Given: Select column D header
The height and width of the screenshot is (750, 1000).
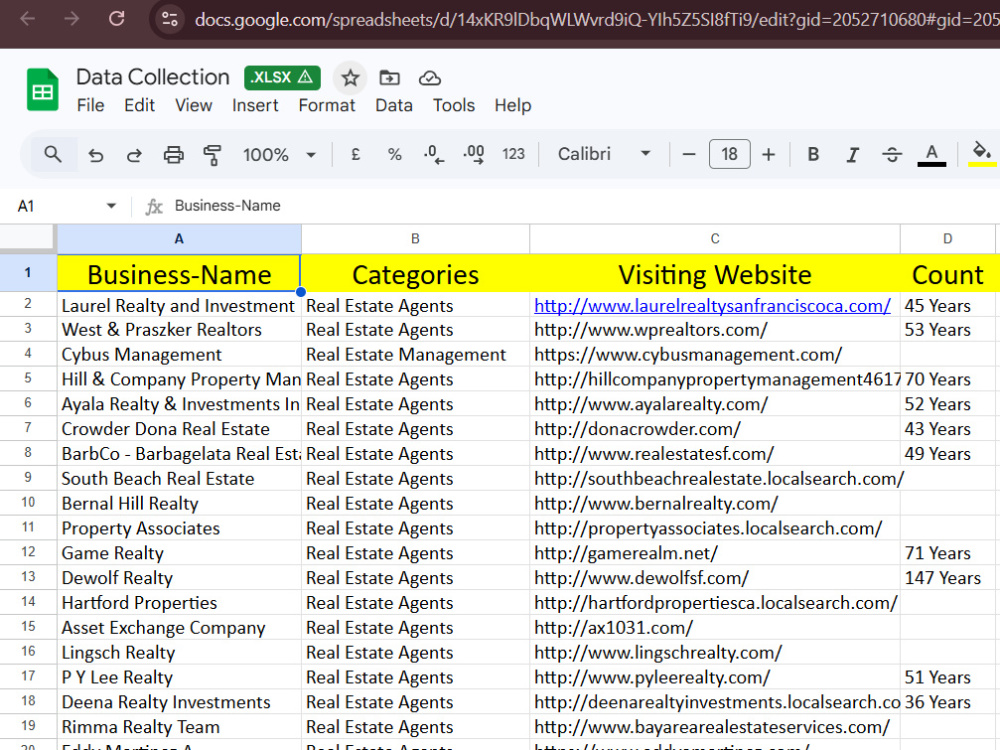Looking at the screenshot, I should point(948,239).
